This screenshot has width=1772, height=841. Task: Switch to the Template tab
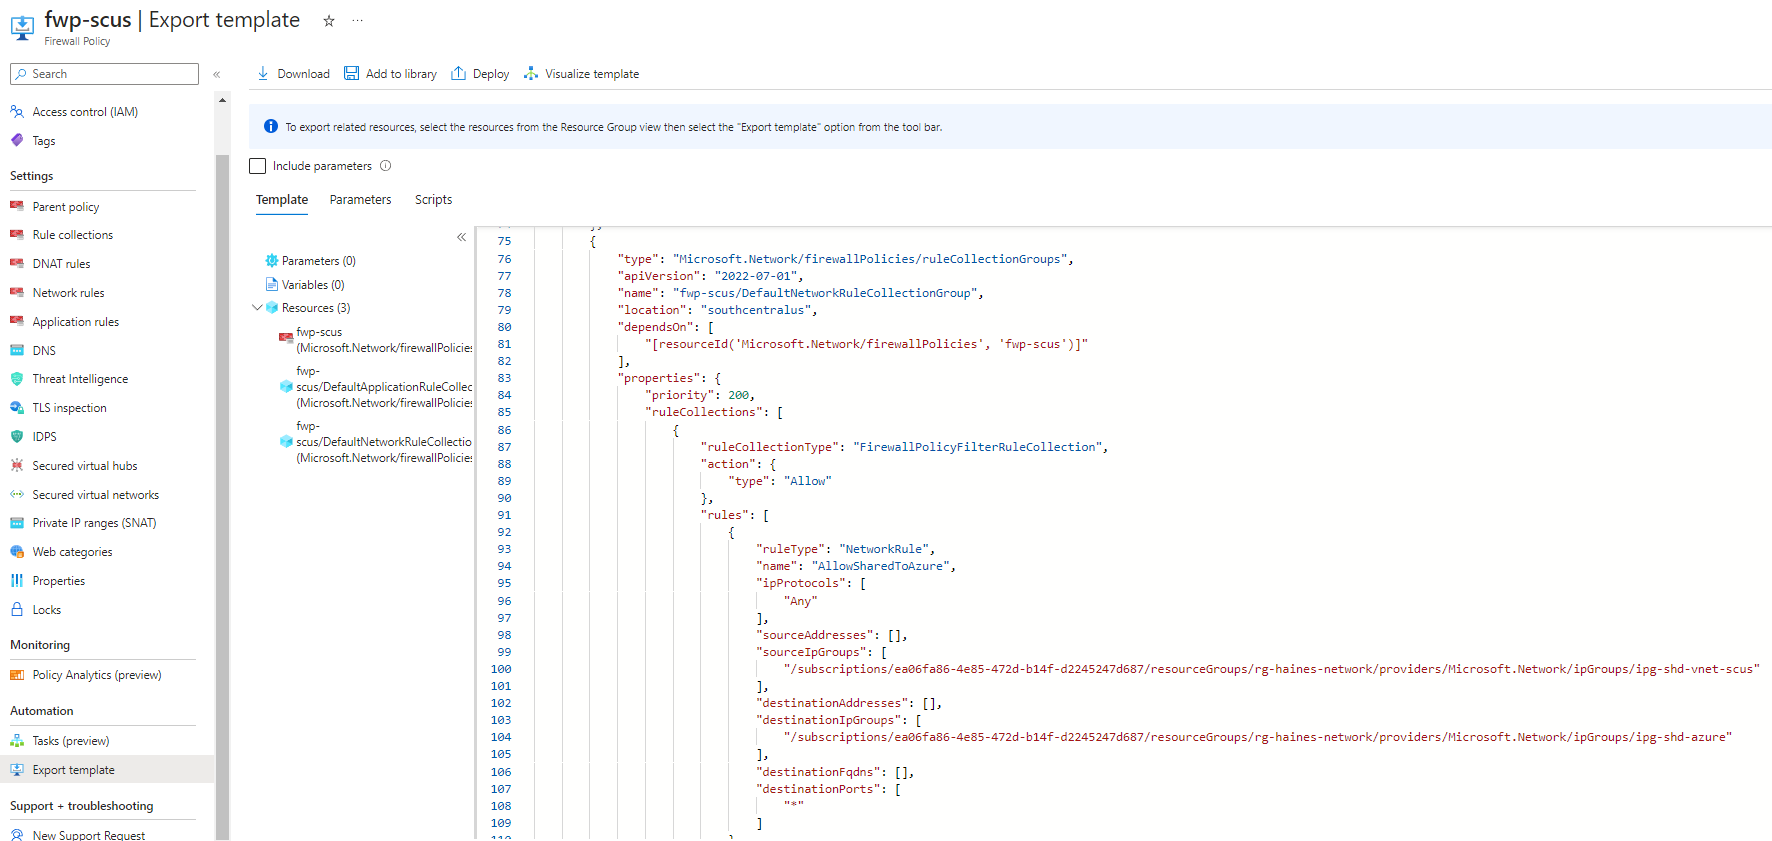tap(282, 200)
